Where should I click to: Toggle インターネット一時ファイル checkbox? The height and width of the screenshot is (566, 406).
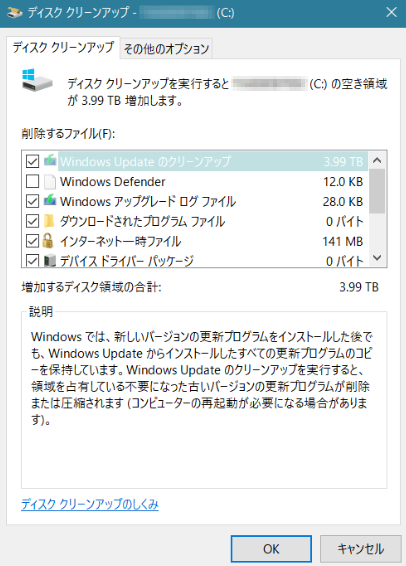(32, 241)
